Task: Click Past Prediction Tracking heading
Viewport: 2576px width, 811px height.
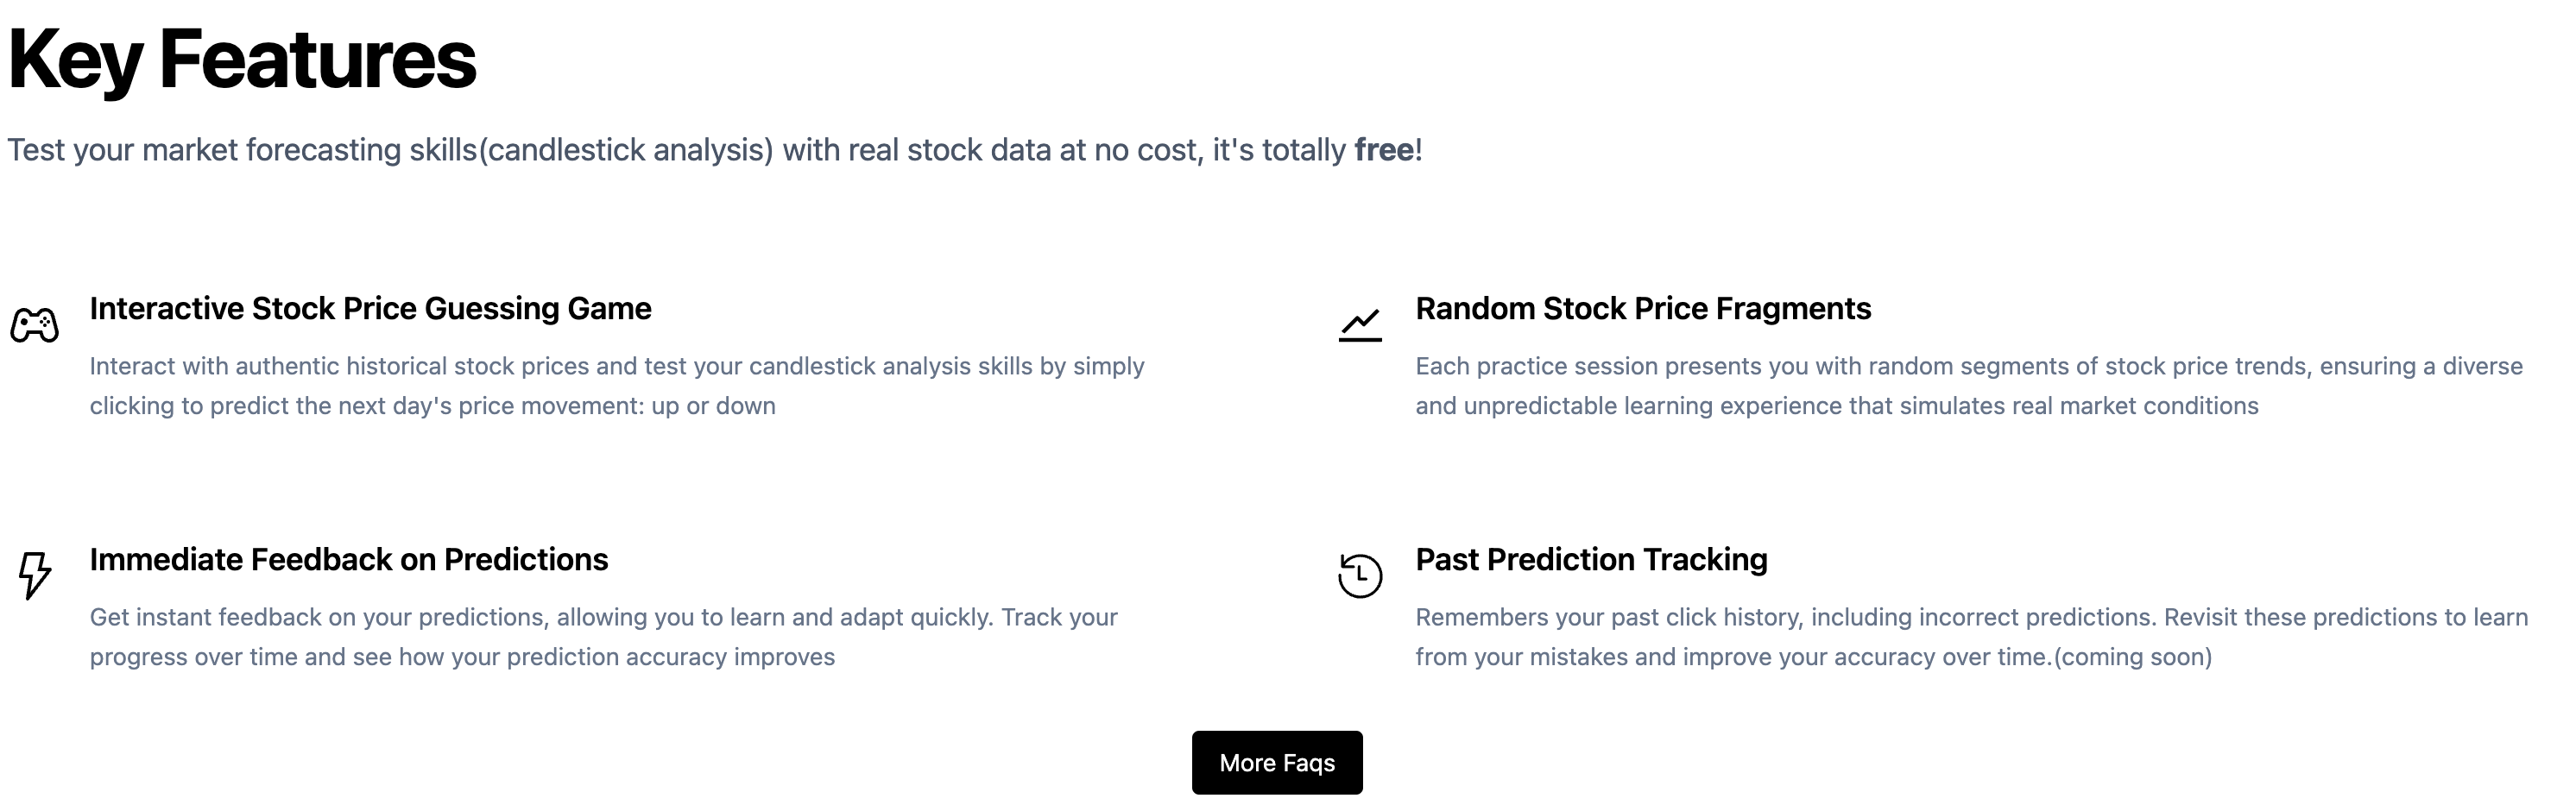Action: tap(1591, 560)
